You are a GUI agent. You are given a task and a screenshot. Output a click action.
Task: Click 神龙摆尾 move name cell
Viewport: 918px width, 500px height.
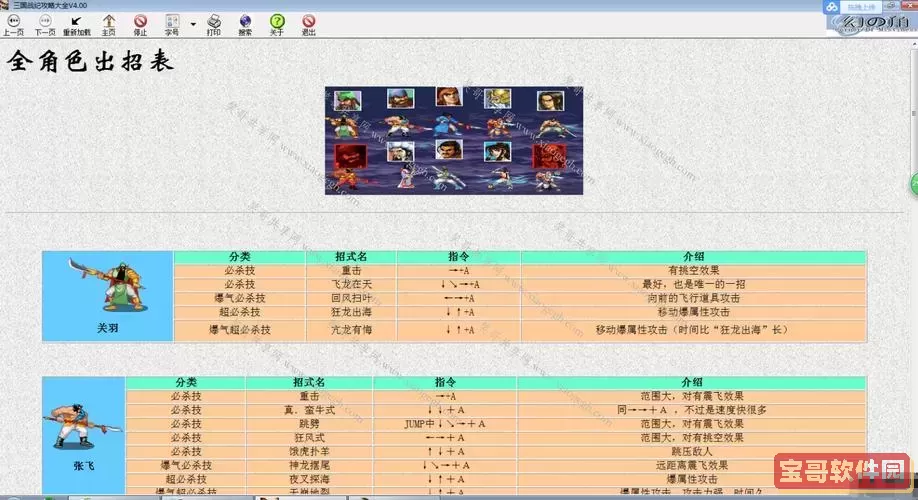pos(309,465)
